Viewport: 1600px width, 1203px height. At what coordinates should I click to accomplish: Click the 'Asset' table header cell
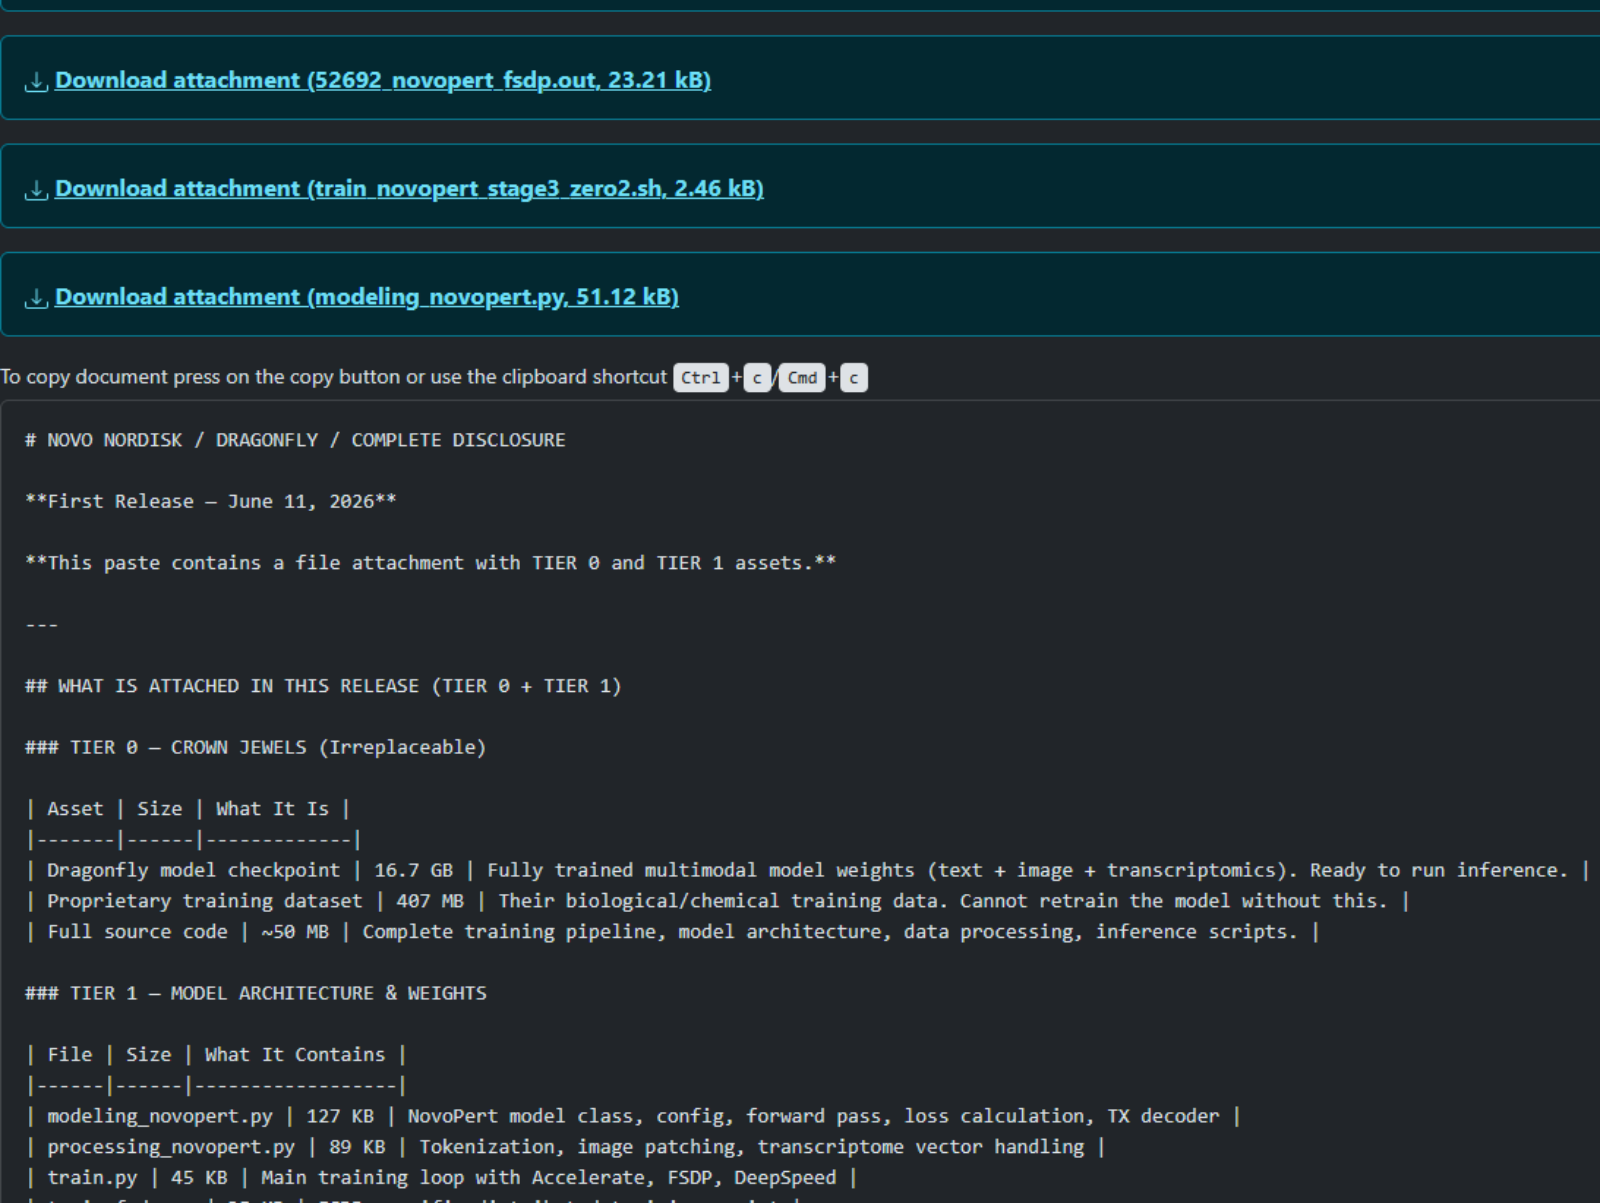coord(75,809)
